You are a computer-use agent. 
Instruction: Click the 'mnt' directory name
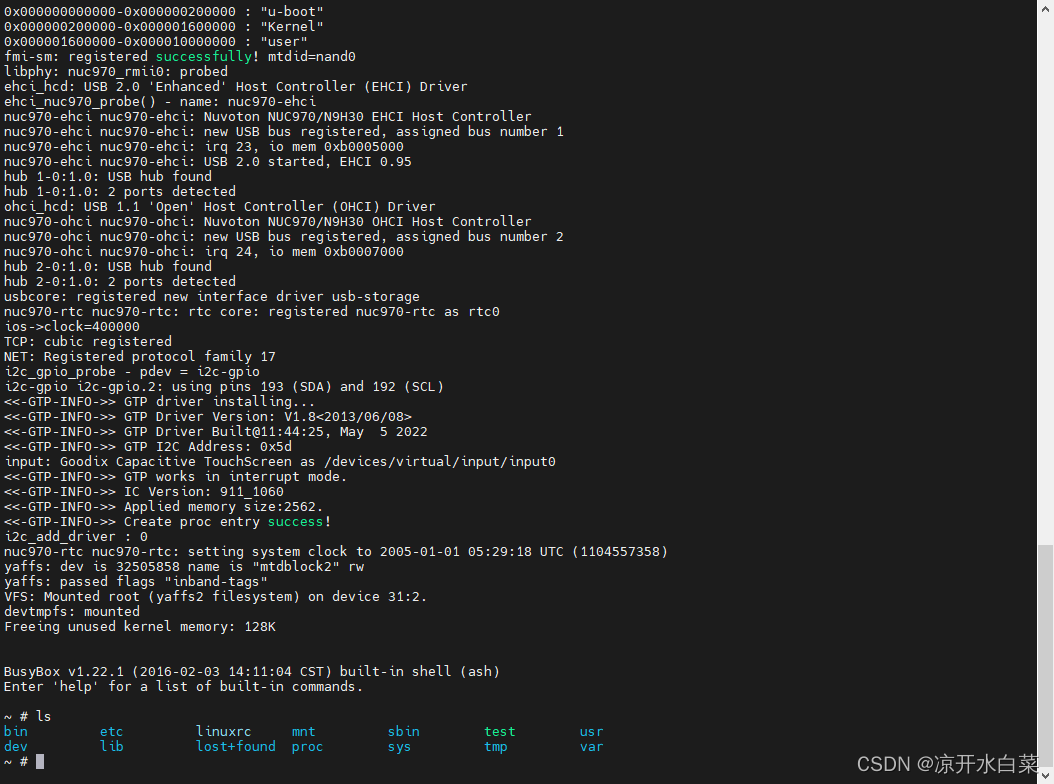tap(303, 731)
